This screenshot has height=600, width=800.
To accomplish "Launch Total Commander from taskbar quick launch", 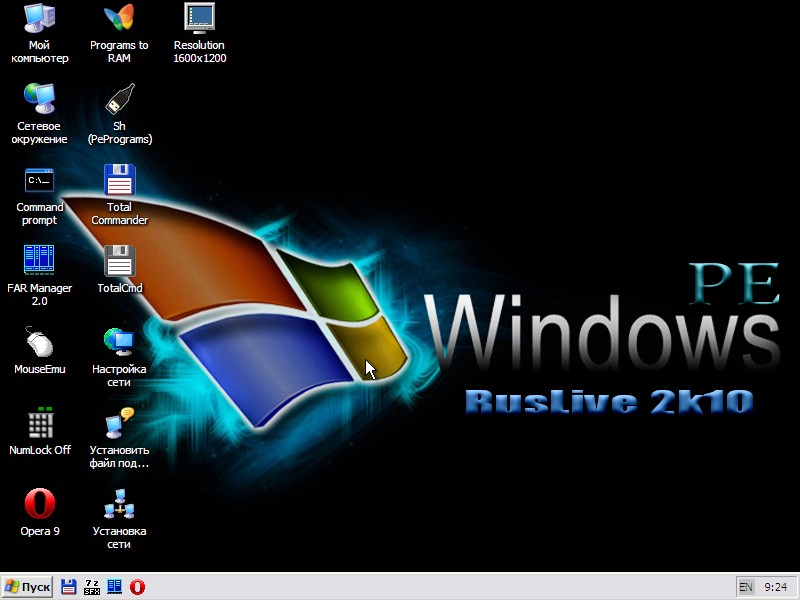I will click(x=68, y=587).
